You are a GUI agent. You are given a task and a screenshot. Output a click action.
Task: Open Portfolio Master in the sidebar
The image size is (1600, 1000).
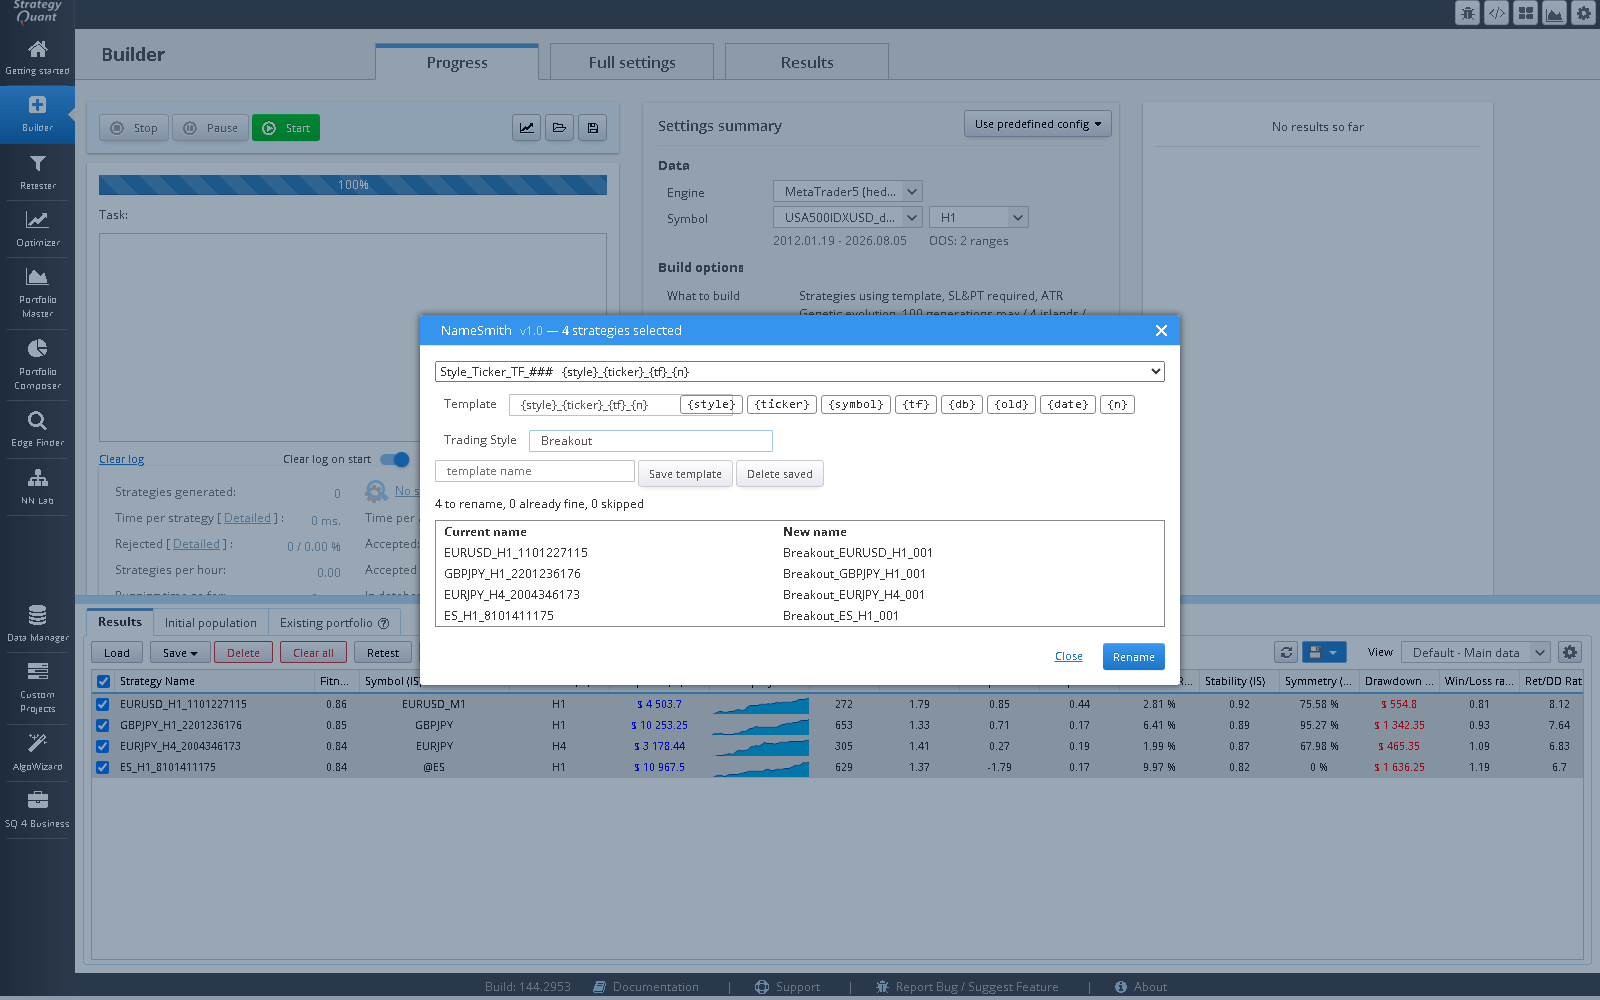tap(37, 293)
